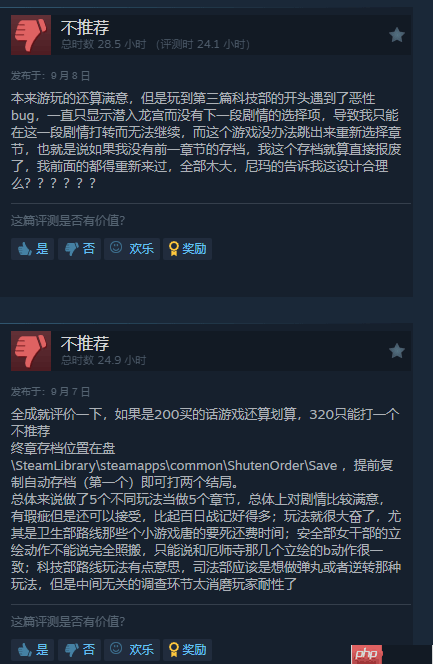Vote 是 (yes) on the second review
Screen dimensions: 433x664
coord(33,650)
